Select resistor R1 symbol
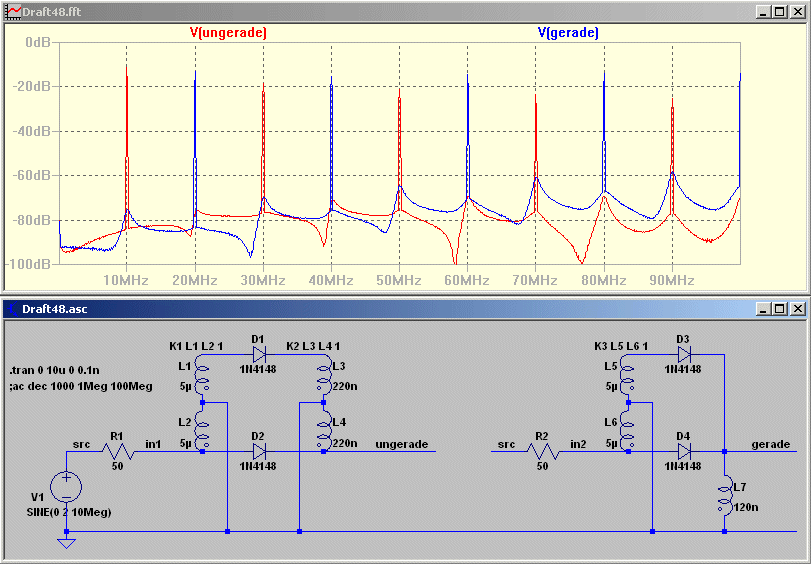 click(118, 451)
